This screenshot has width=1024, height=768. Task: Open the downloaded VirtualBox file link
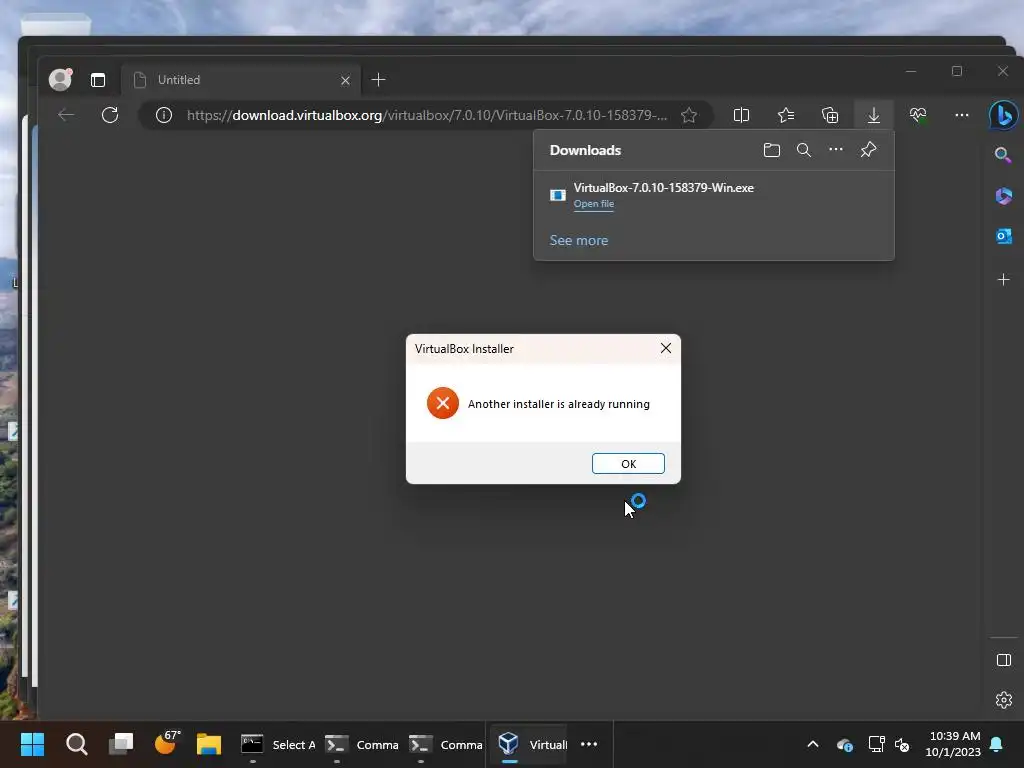[593, 204]
